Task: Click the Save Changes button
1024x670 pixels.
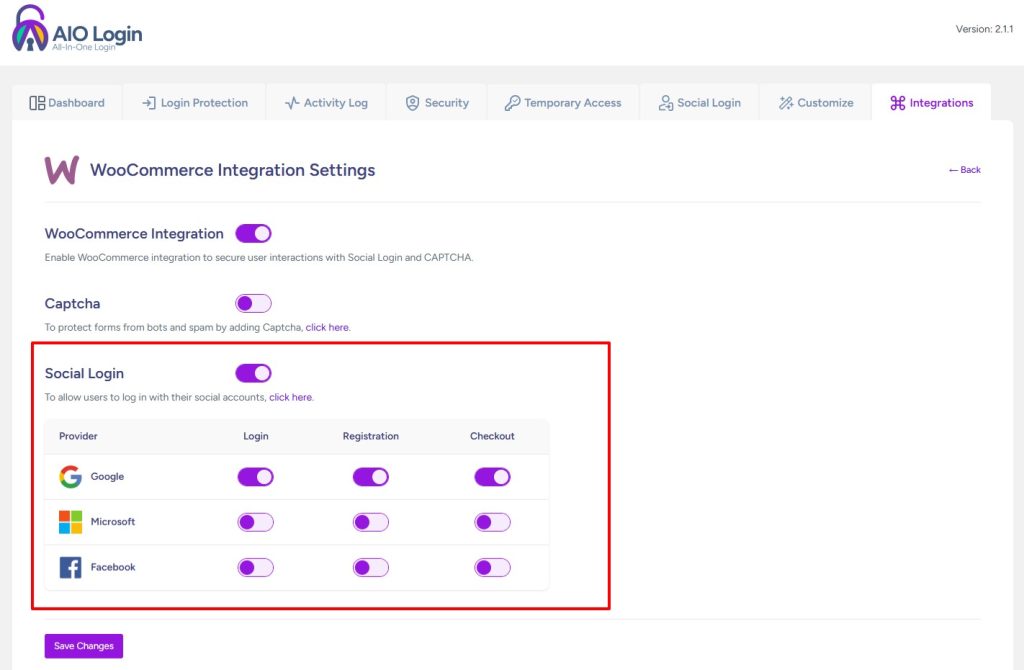Action: (84, 646)
